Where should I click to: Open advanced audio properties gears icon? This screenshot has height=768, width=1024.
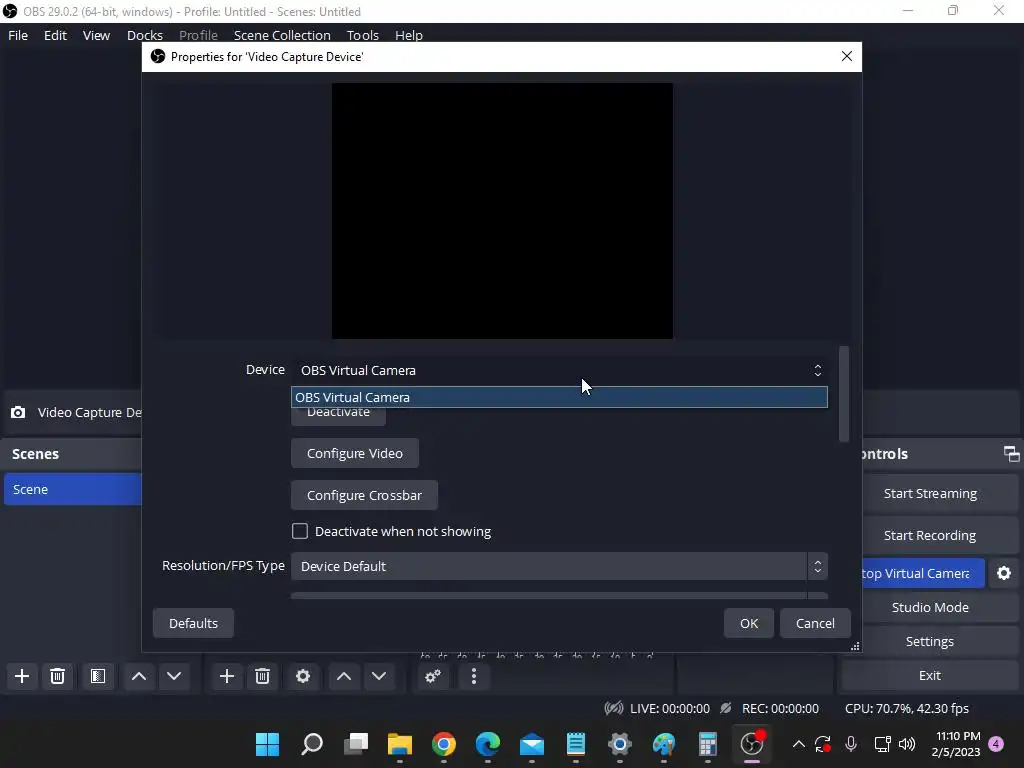pos(433,676)
